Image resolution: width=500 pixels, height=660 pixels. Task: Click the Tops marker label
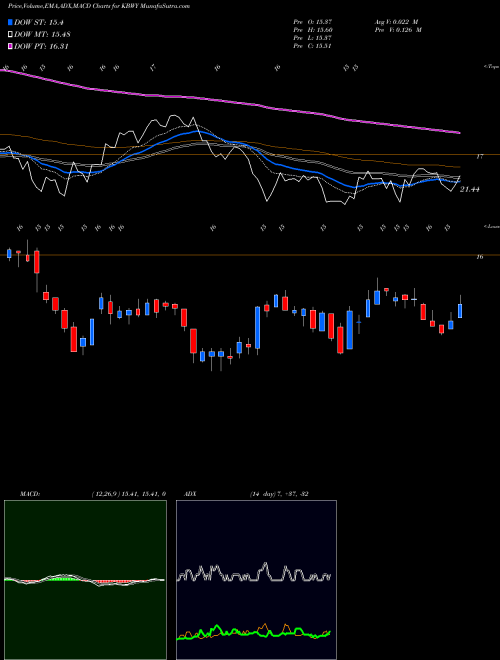tap(492, 67)
